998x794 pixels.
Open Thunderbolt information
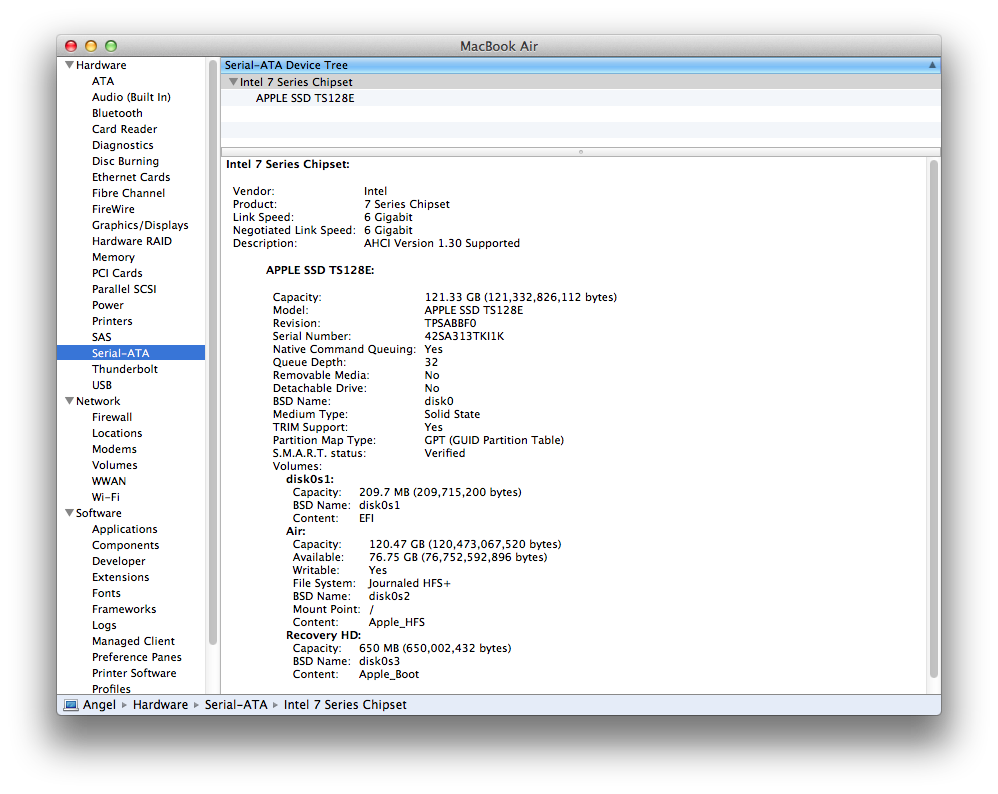click(x=125, y=369)
